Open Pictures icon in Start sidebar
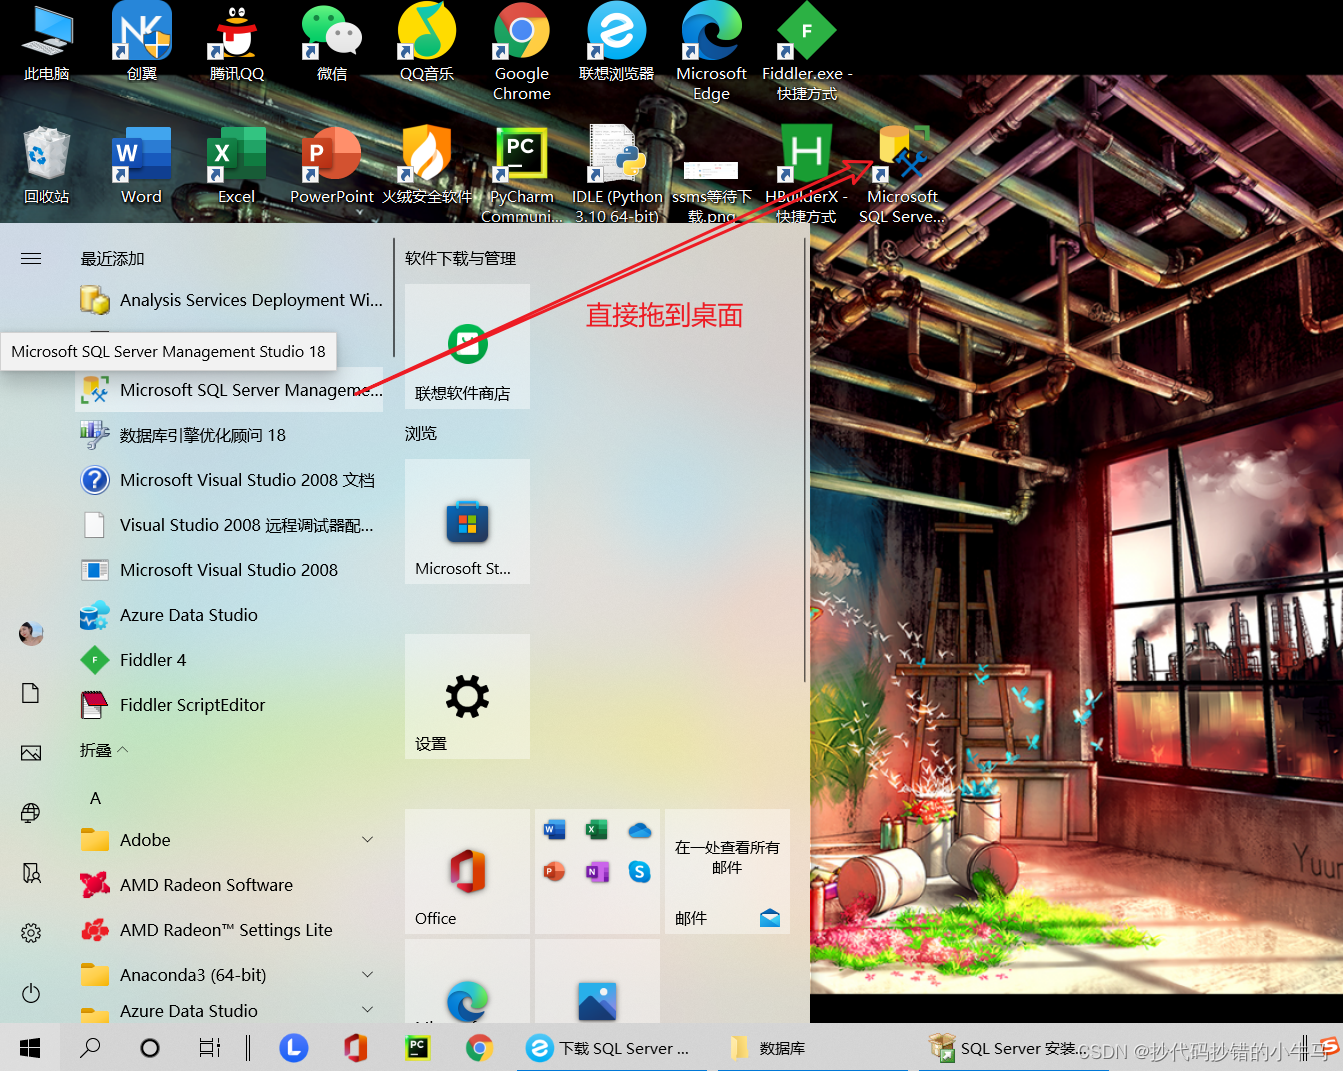 (31, 753)
